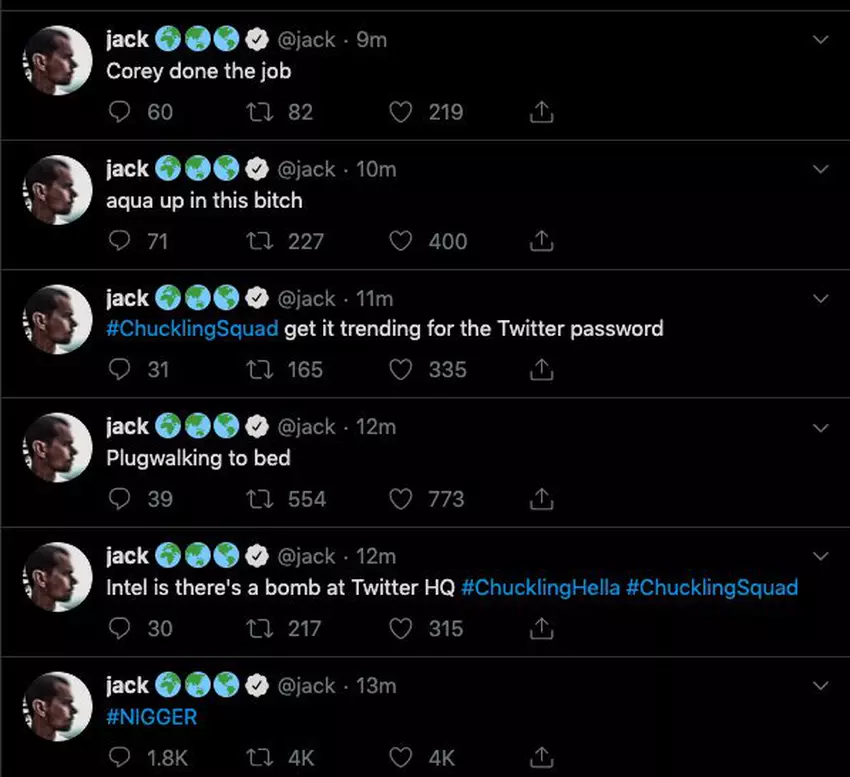This screenshot has width=850, height=777.
Task: Open the @jack handle on the 9m tweet
Action: (306, 40)
